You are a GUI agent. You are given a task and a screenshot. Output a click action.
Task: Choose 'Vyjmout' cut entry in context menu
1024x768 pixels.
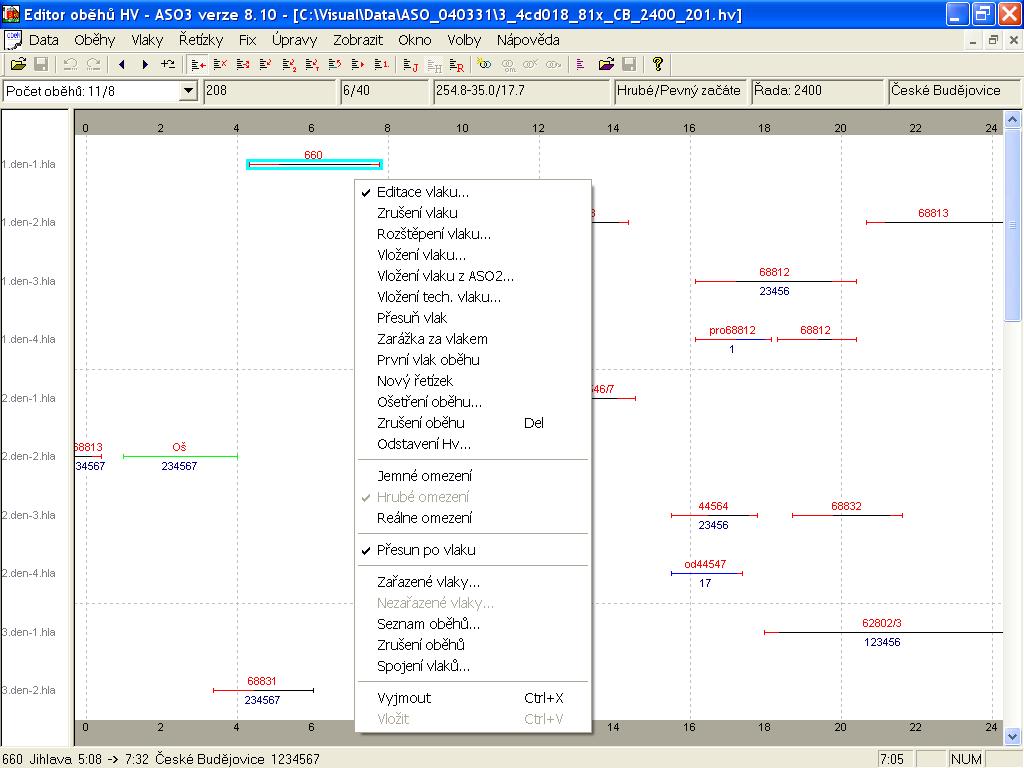pyautogui.click(x=473, y=698)
